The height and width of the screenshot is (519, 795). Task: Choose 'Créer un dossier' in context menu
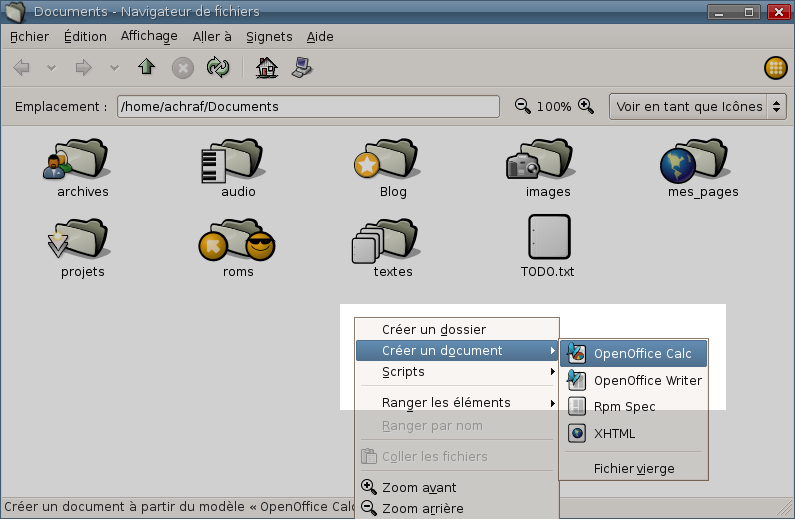click(457, 329)
